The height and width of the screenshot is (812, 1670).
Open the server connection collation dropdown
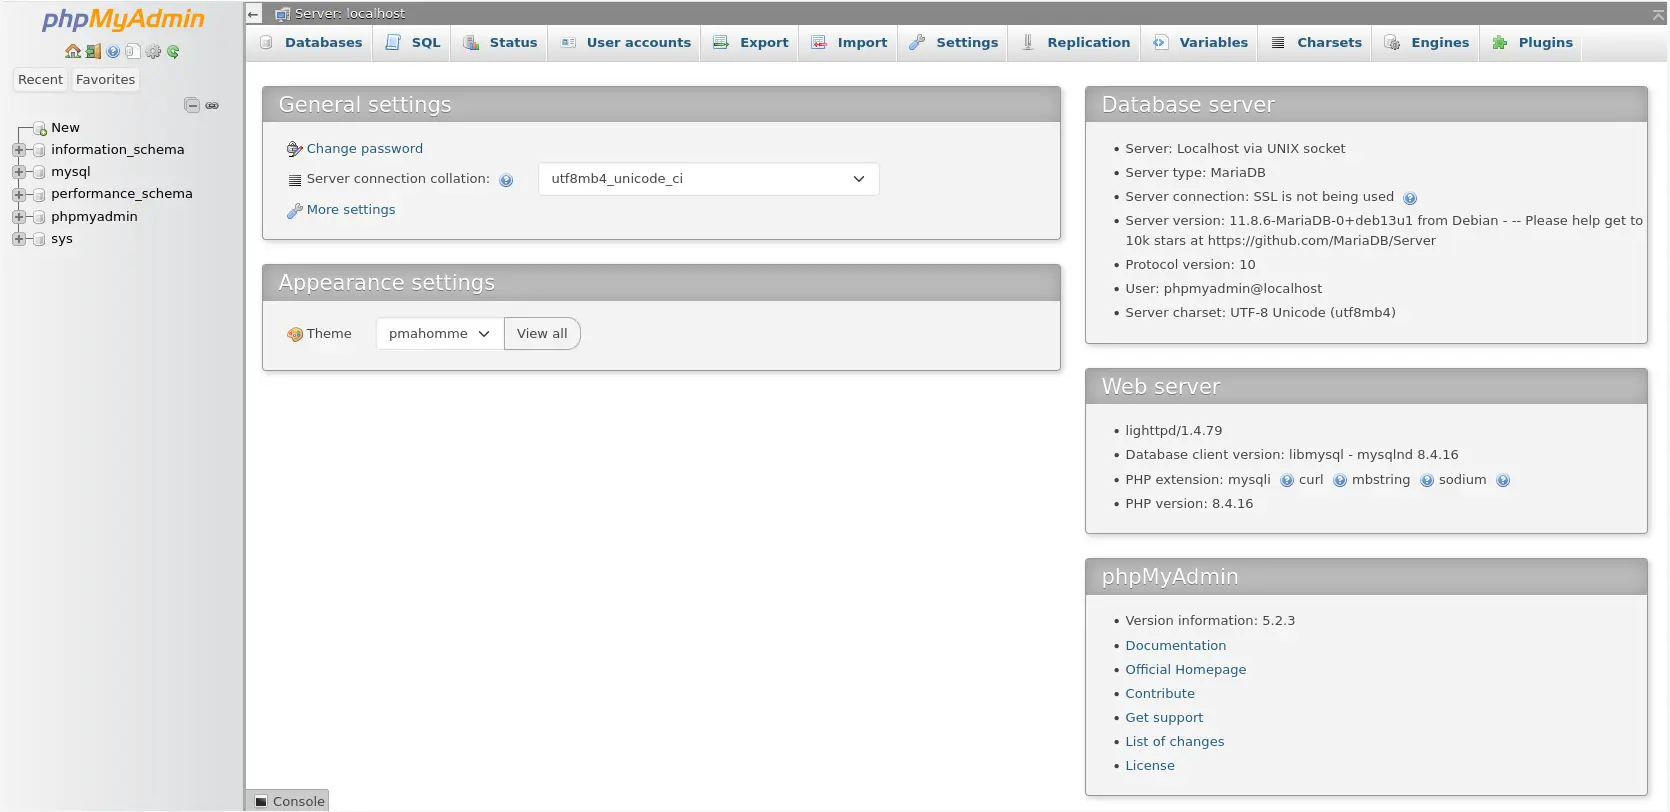(708, 179)
